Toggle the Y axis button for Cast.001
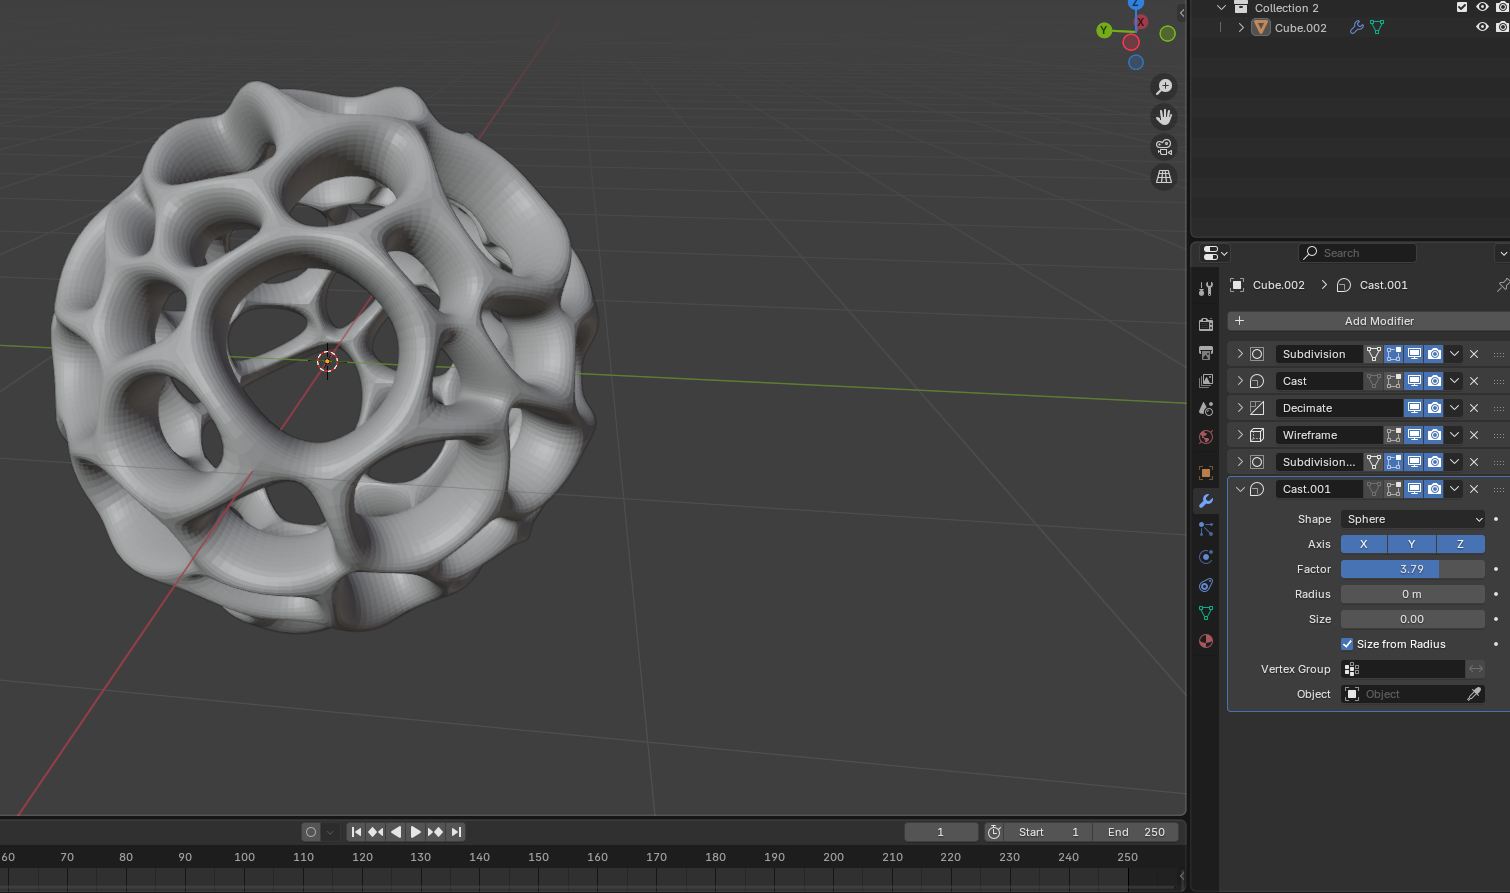Image resolution: width=1510 pixels, height=893 pixels. tap(1412, 544)
